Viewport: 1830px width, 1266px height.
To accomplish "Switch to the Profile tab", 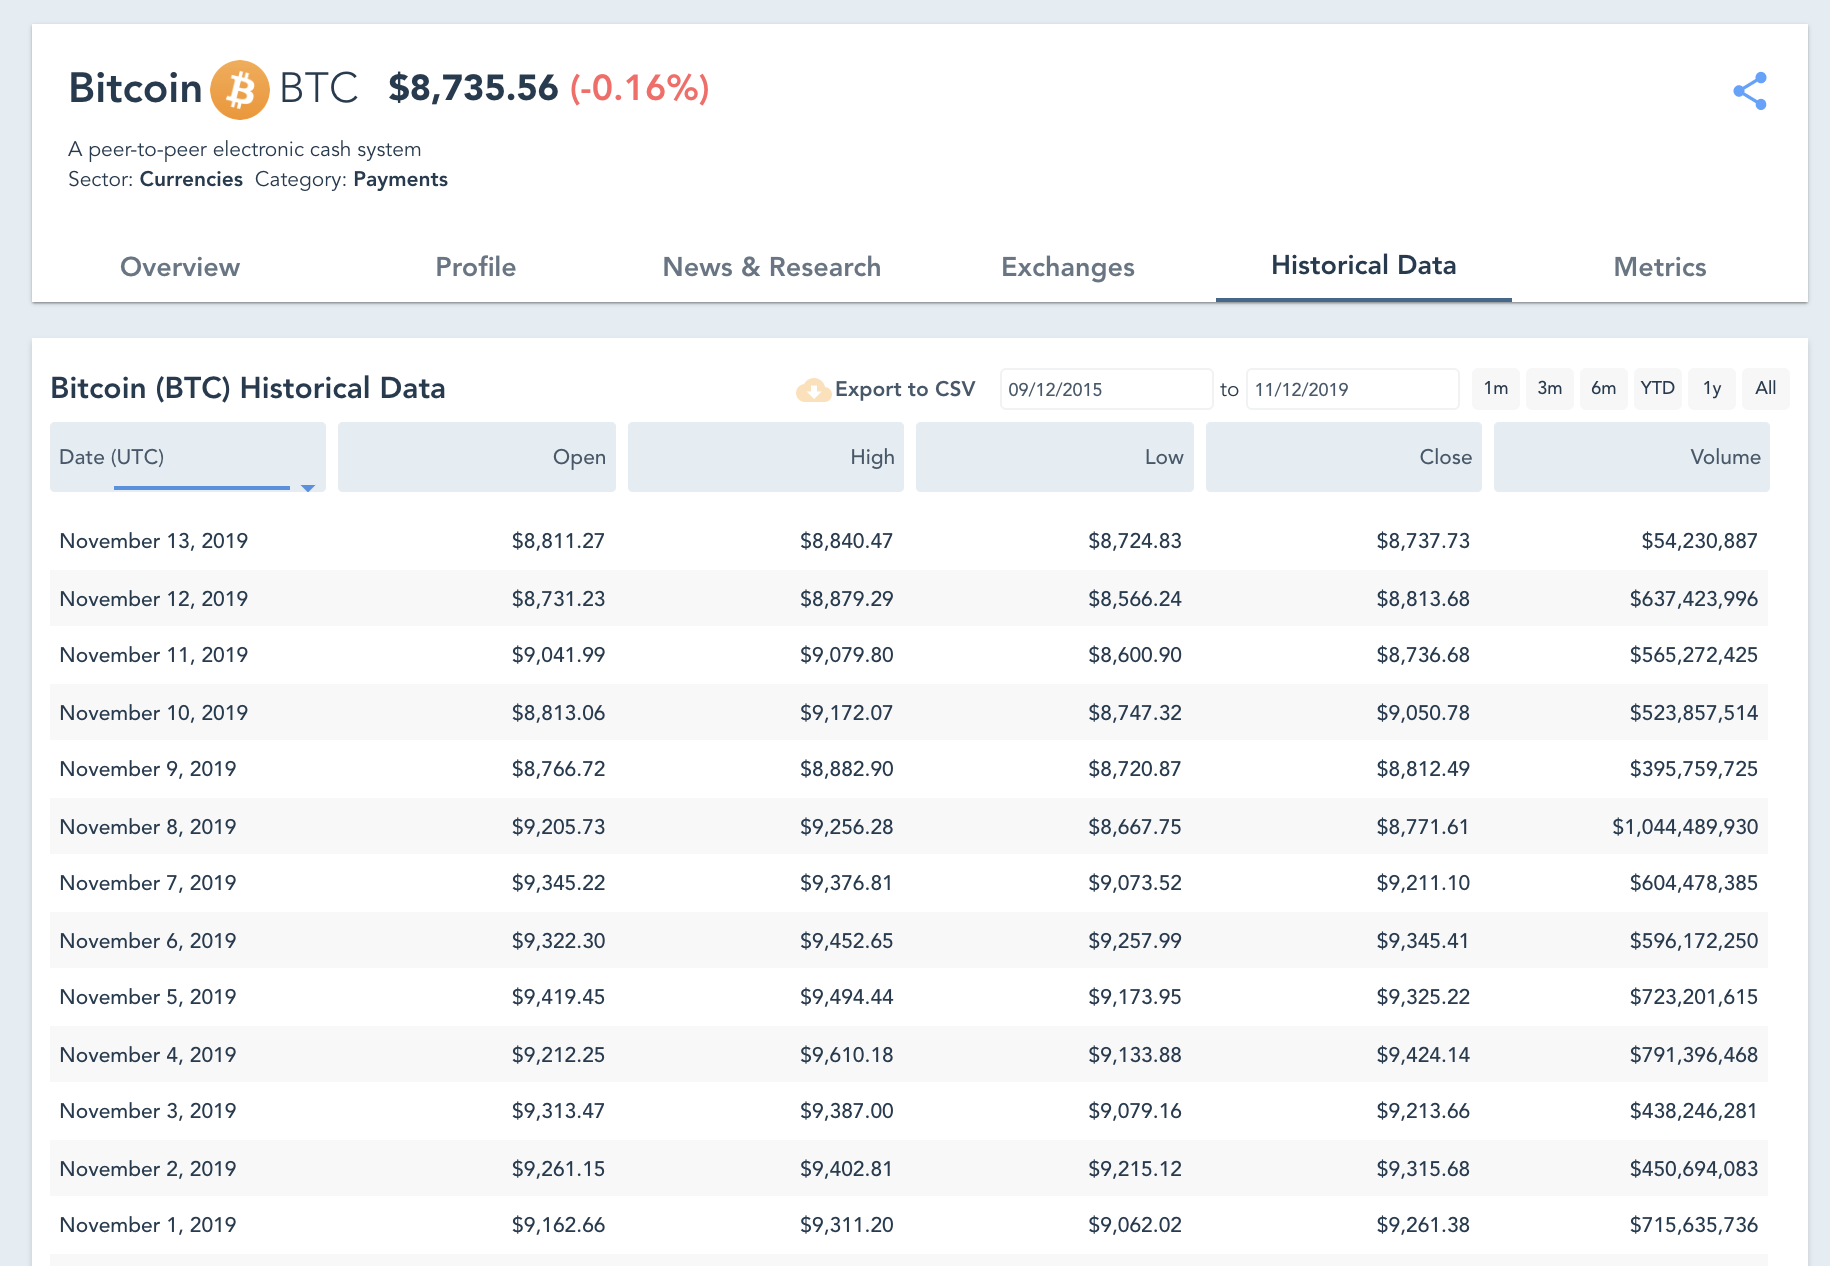I will (476, 267).
